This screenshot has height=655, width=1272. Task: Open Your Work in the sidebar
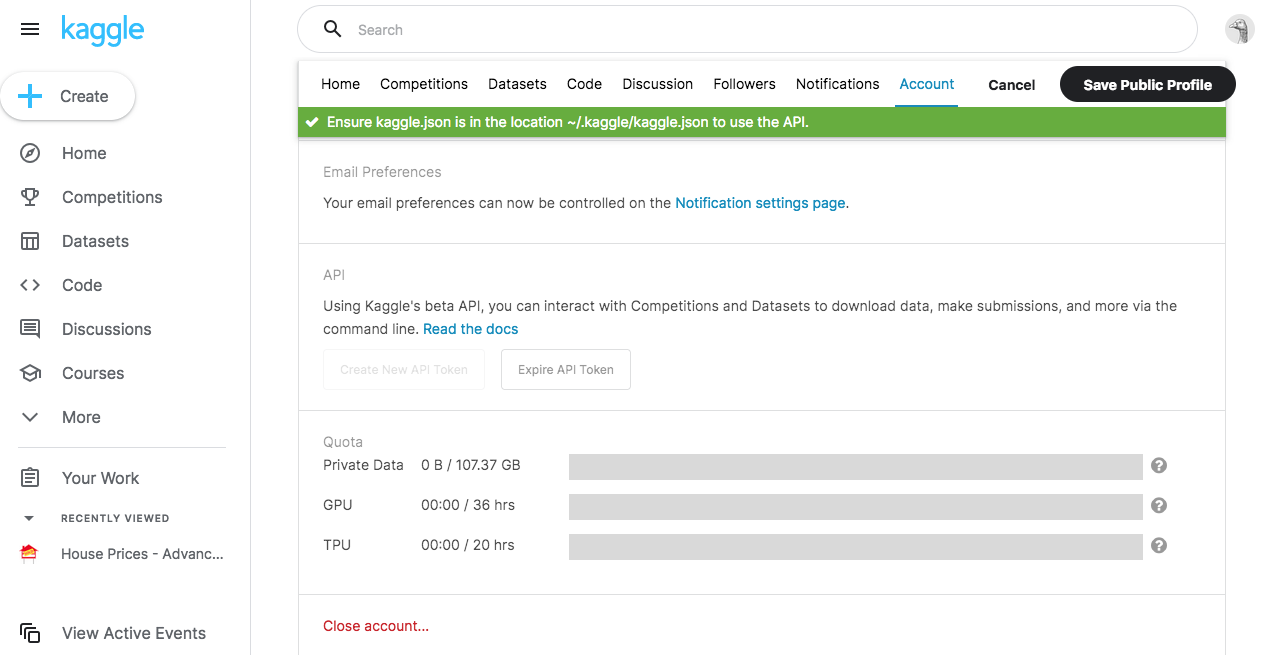pos(101,478)
